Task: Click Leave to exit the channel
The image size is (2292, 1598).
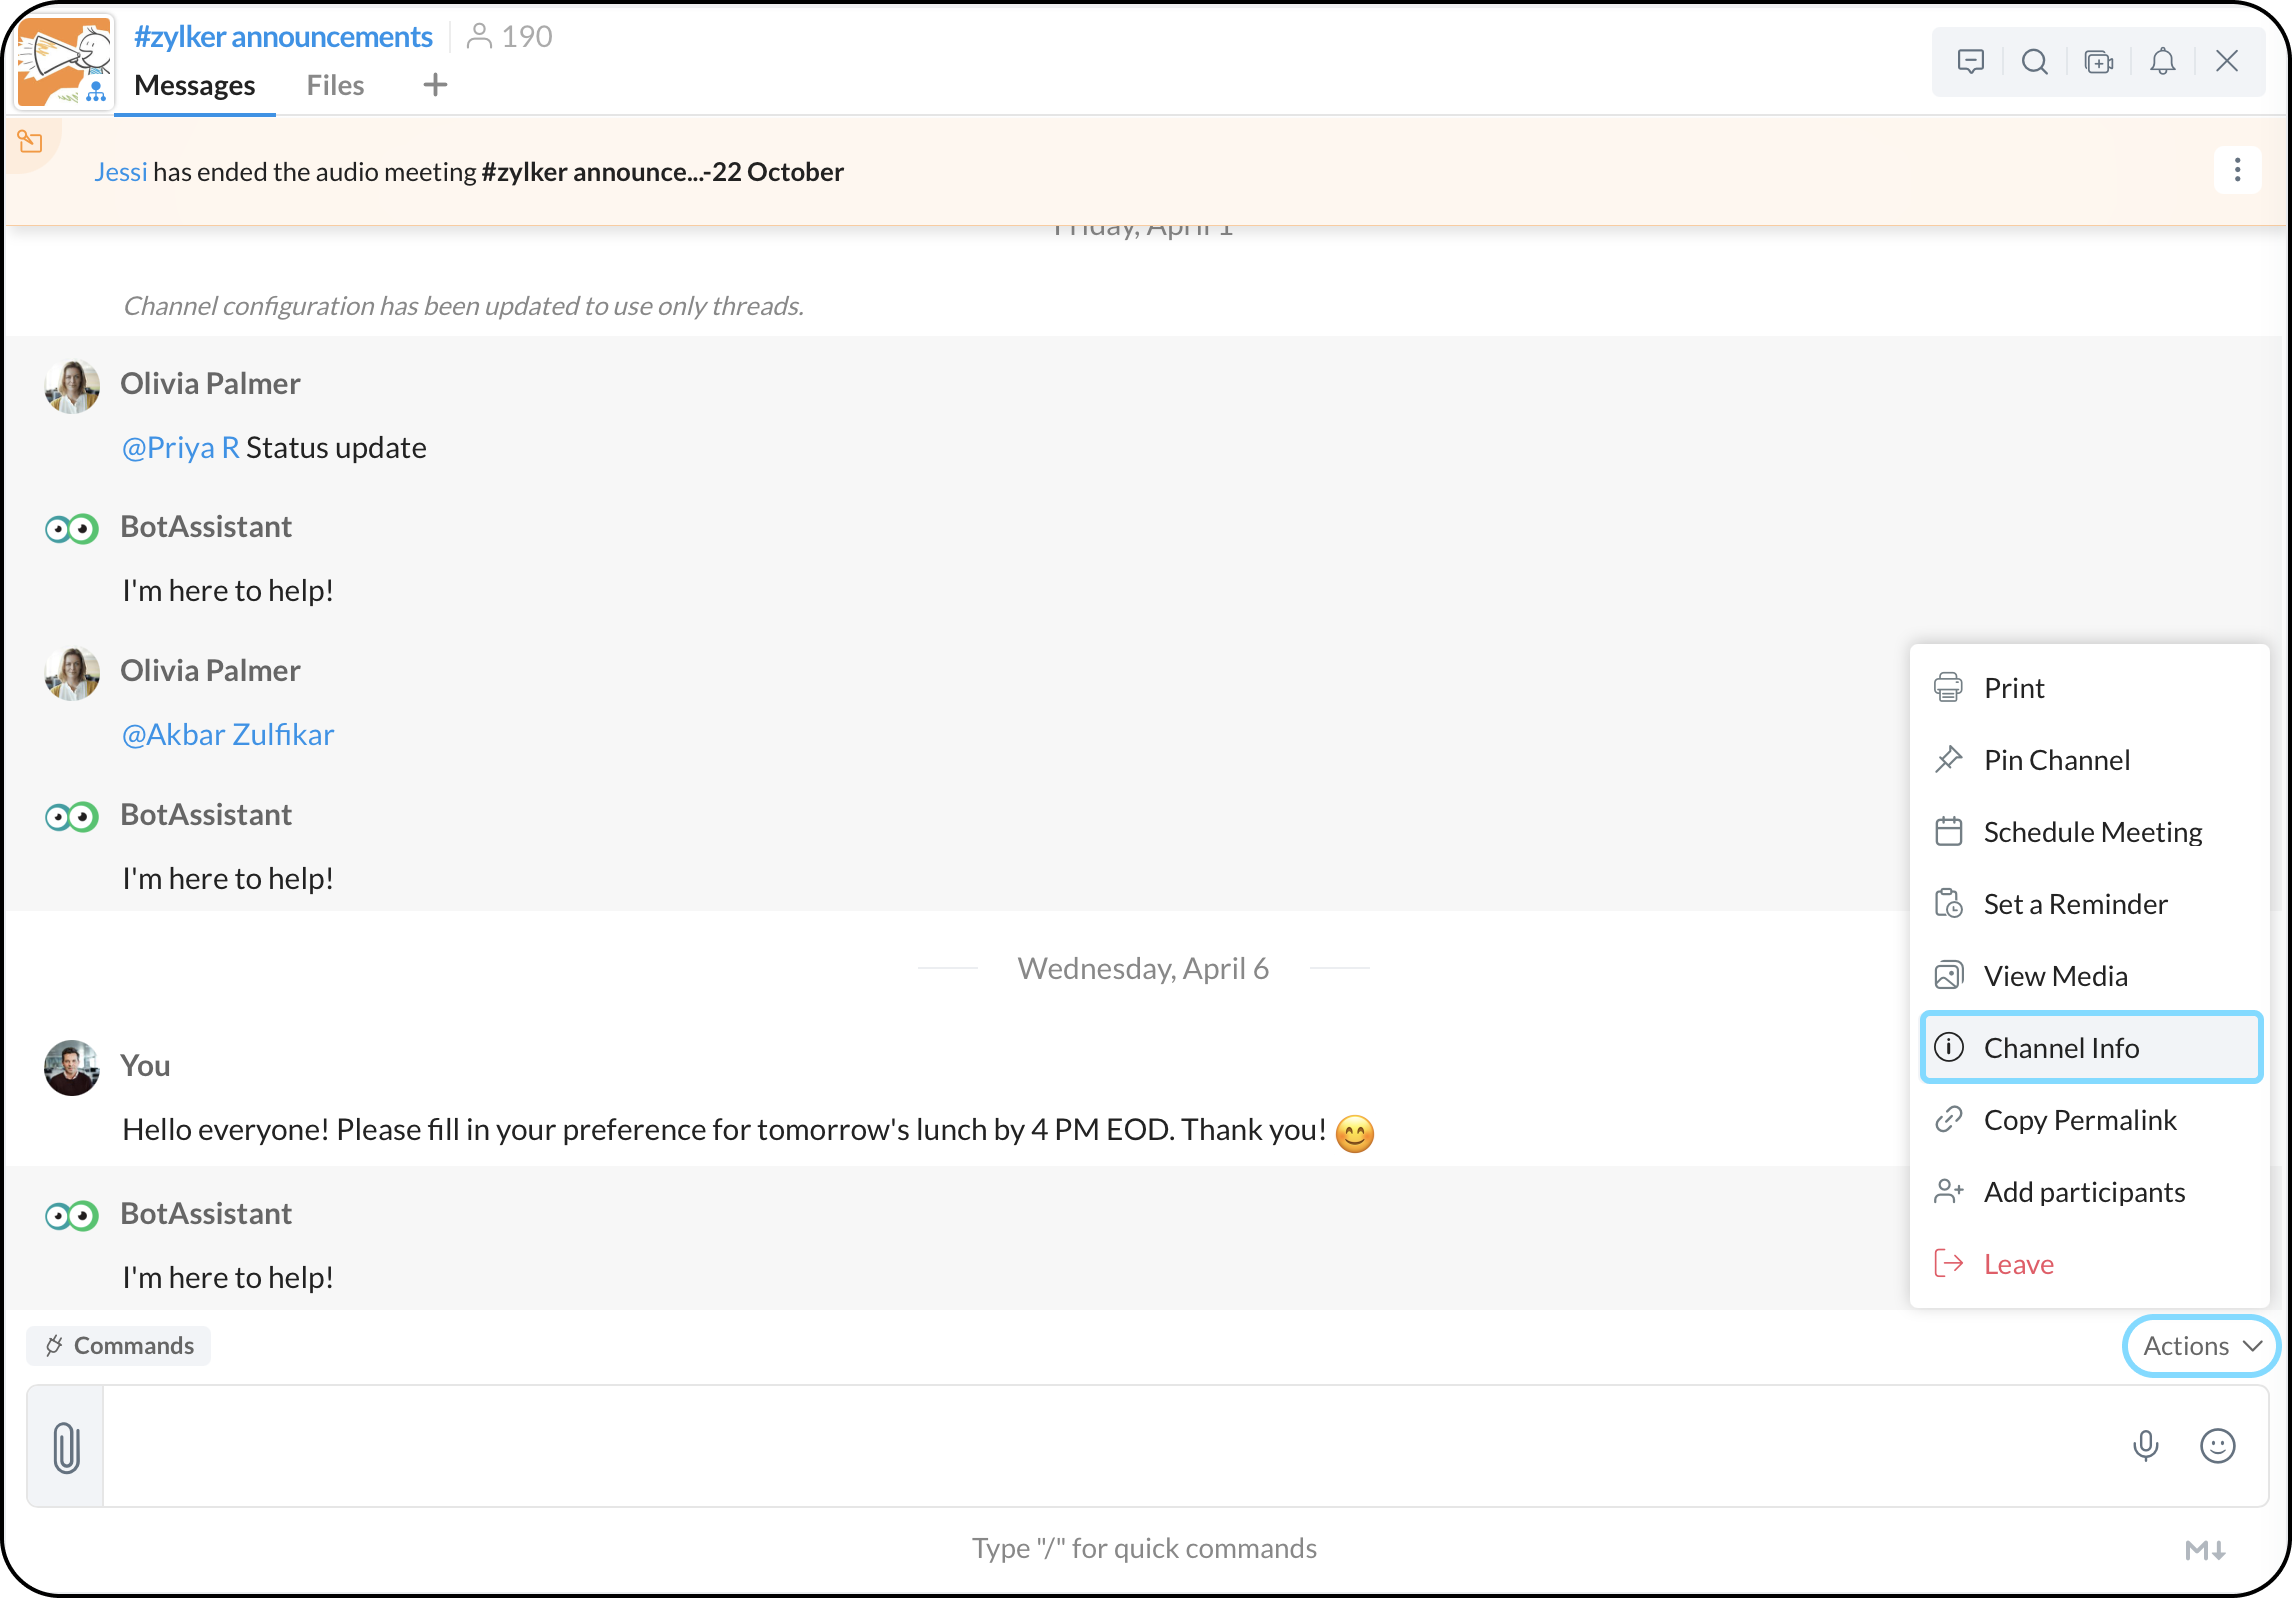Action: pos(2090,1264)
